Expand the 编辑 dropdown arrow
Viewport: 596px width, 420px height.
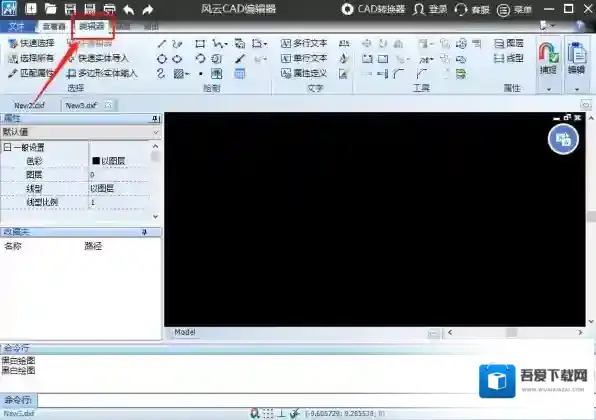[x=577, y=90]
